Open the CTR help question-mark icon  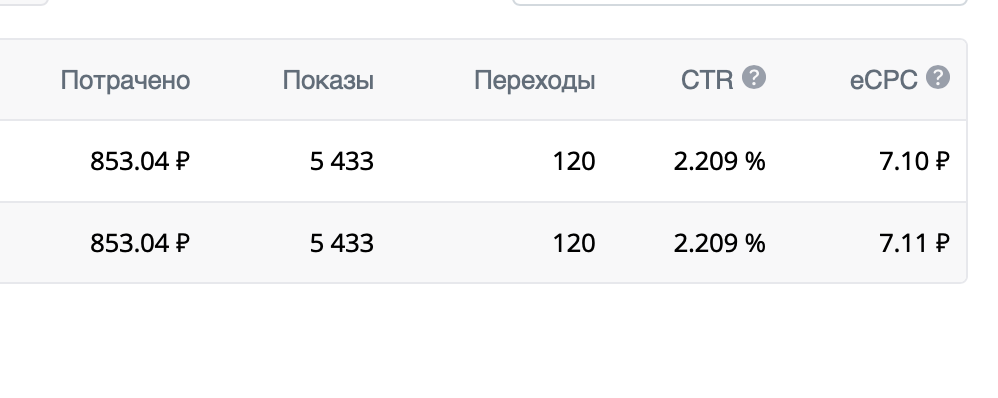click(x=754, y=78)
